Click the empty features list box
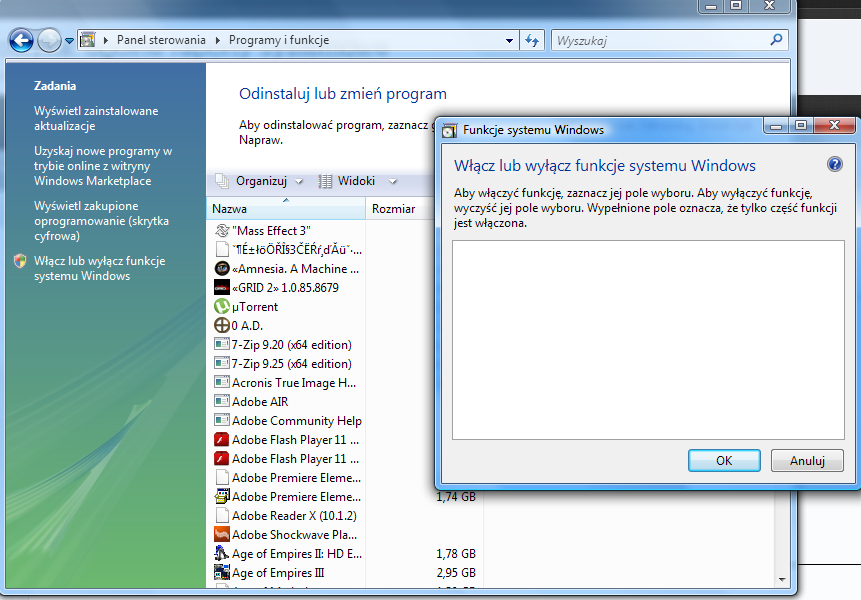Image resolution: width=861 pixels, height=600 pixels. [648, 340]
